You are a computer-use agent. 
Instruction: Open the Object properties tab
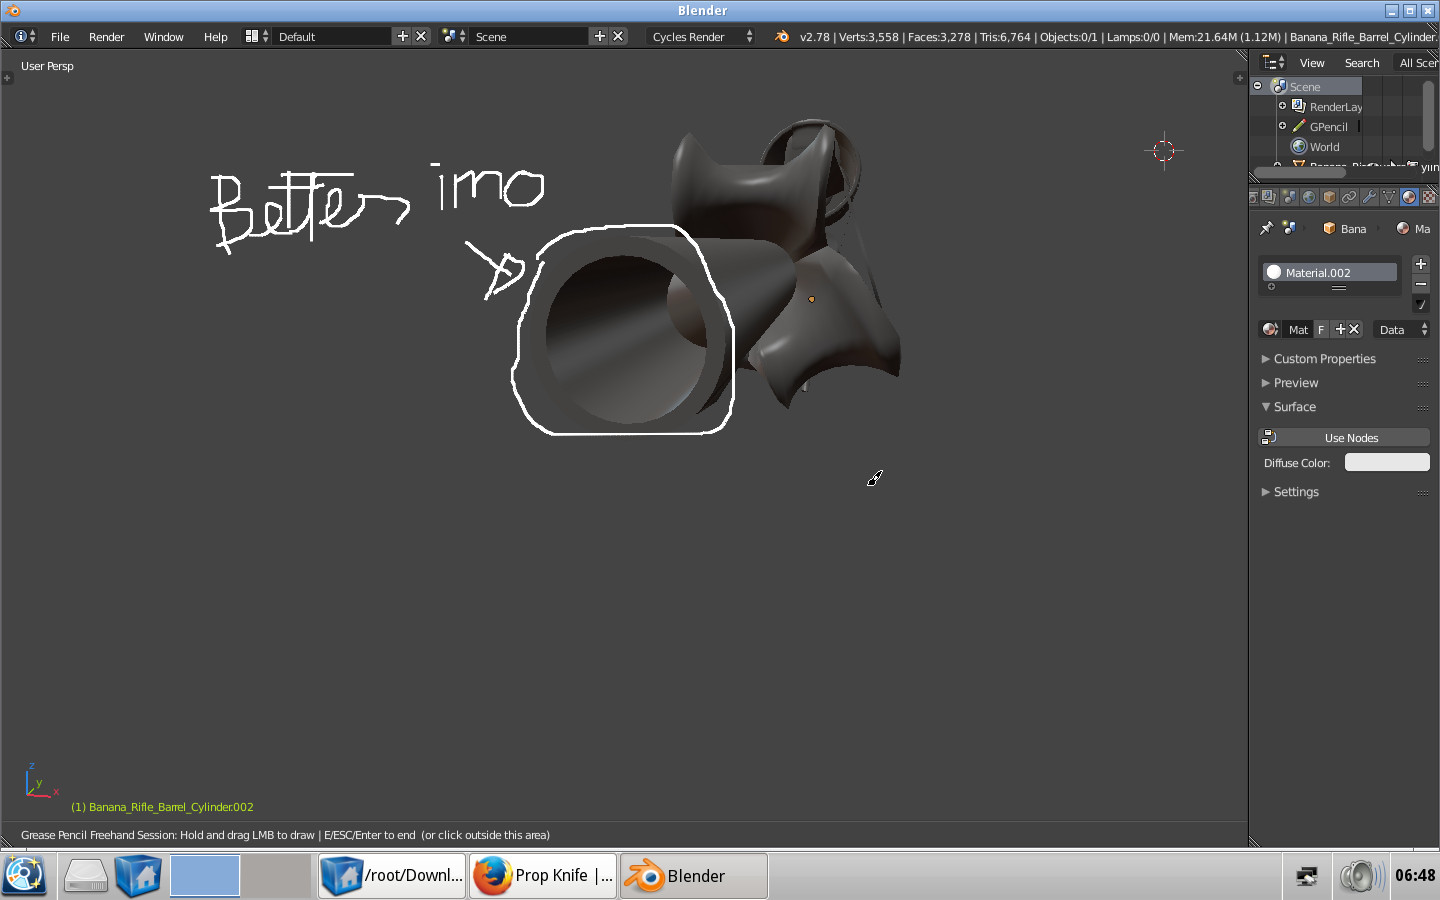click(1329, 197)
